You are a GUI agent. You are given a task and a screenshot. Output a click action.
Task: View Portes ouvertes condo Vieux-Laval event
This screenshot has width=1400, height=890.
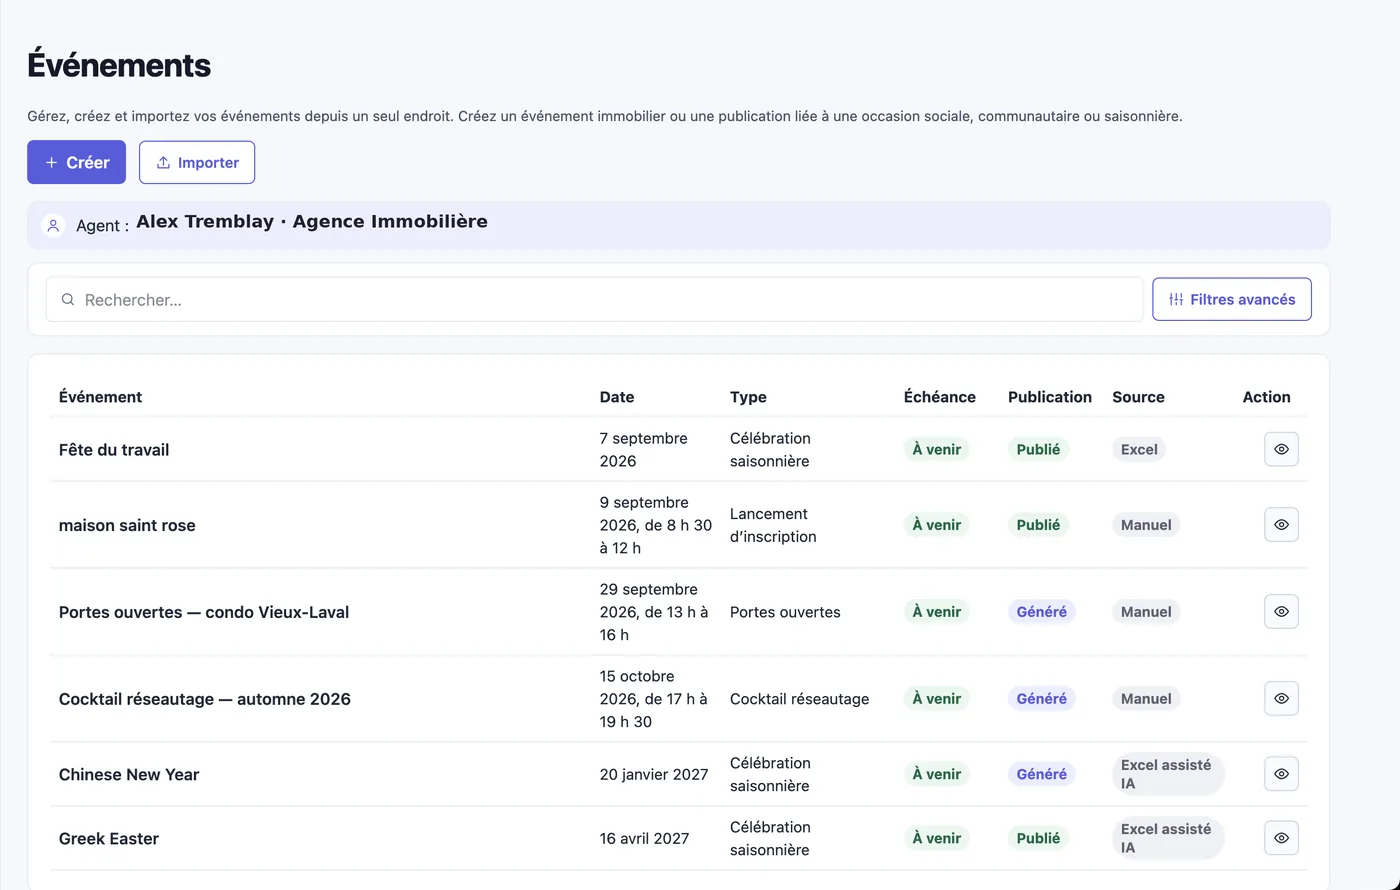(x=1281, y=611)
